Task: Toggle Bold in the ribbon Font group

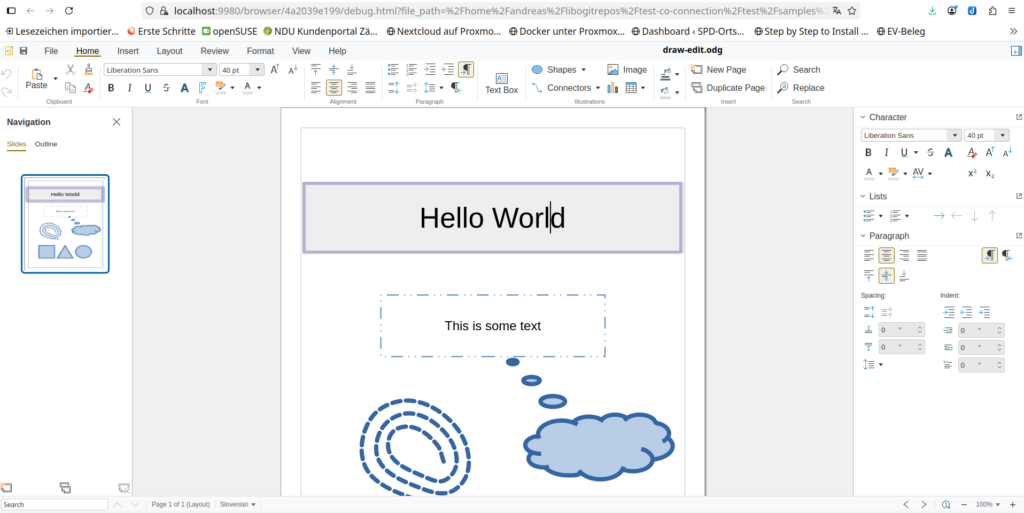Action: [111, 87]
